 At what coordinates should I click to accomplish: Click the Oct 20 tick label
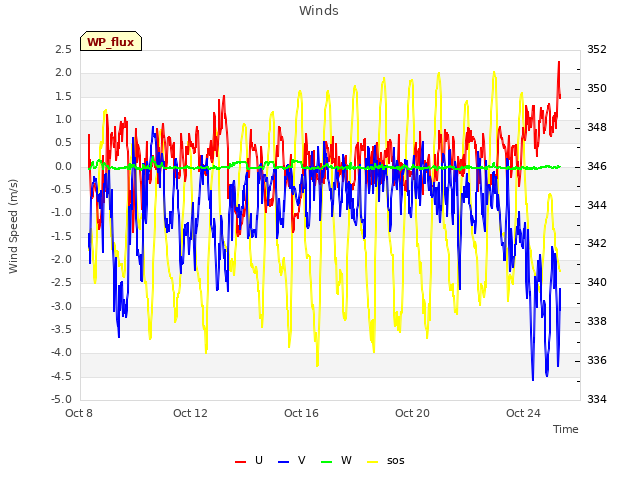(x=412, y=413)
